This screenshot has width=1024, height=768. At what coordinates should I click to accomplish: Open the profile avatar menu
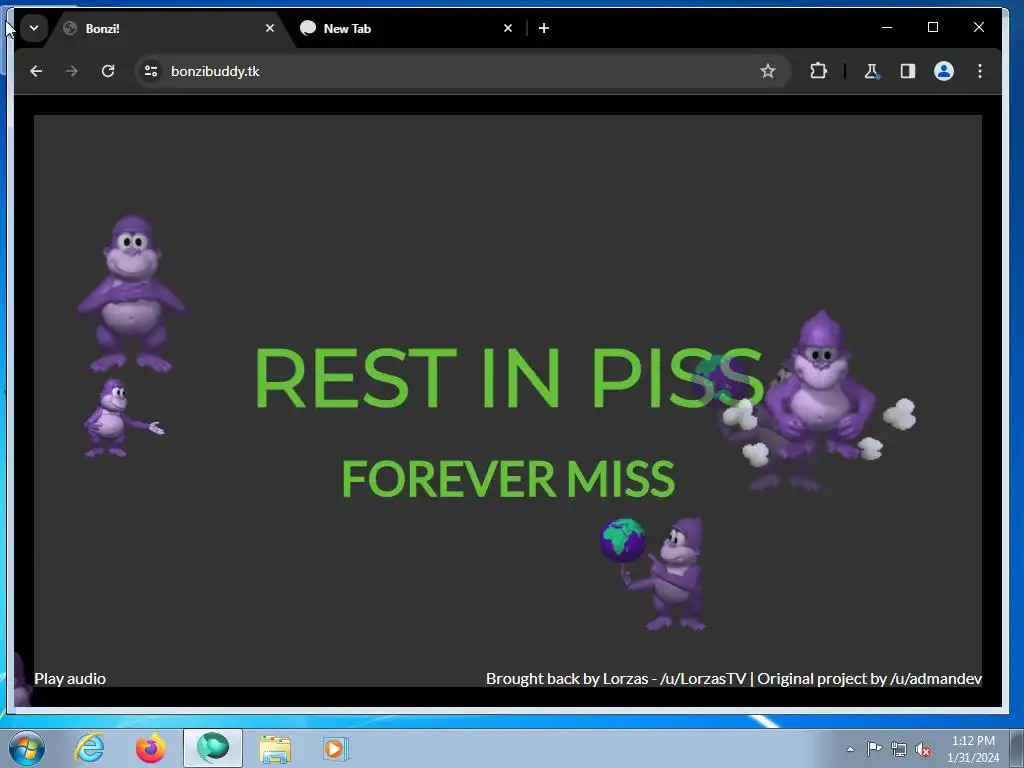(x=944, y=71)
